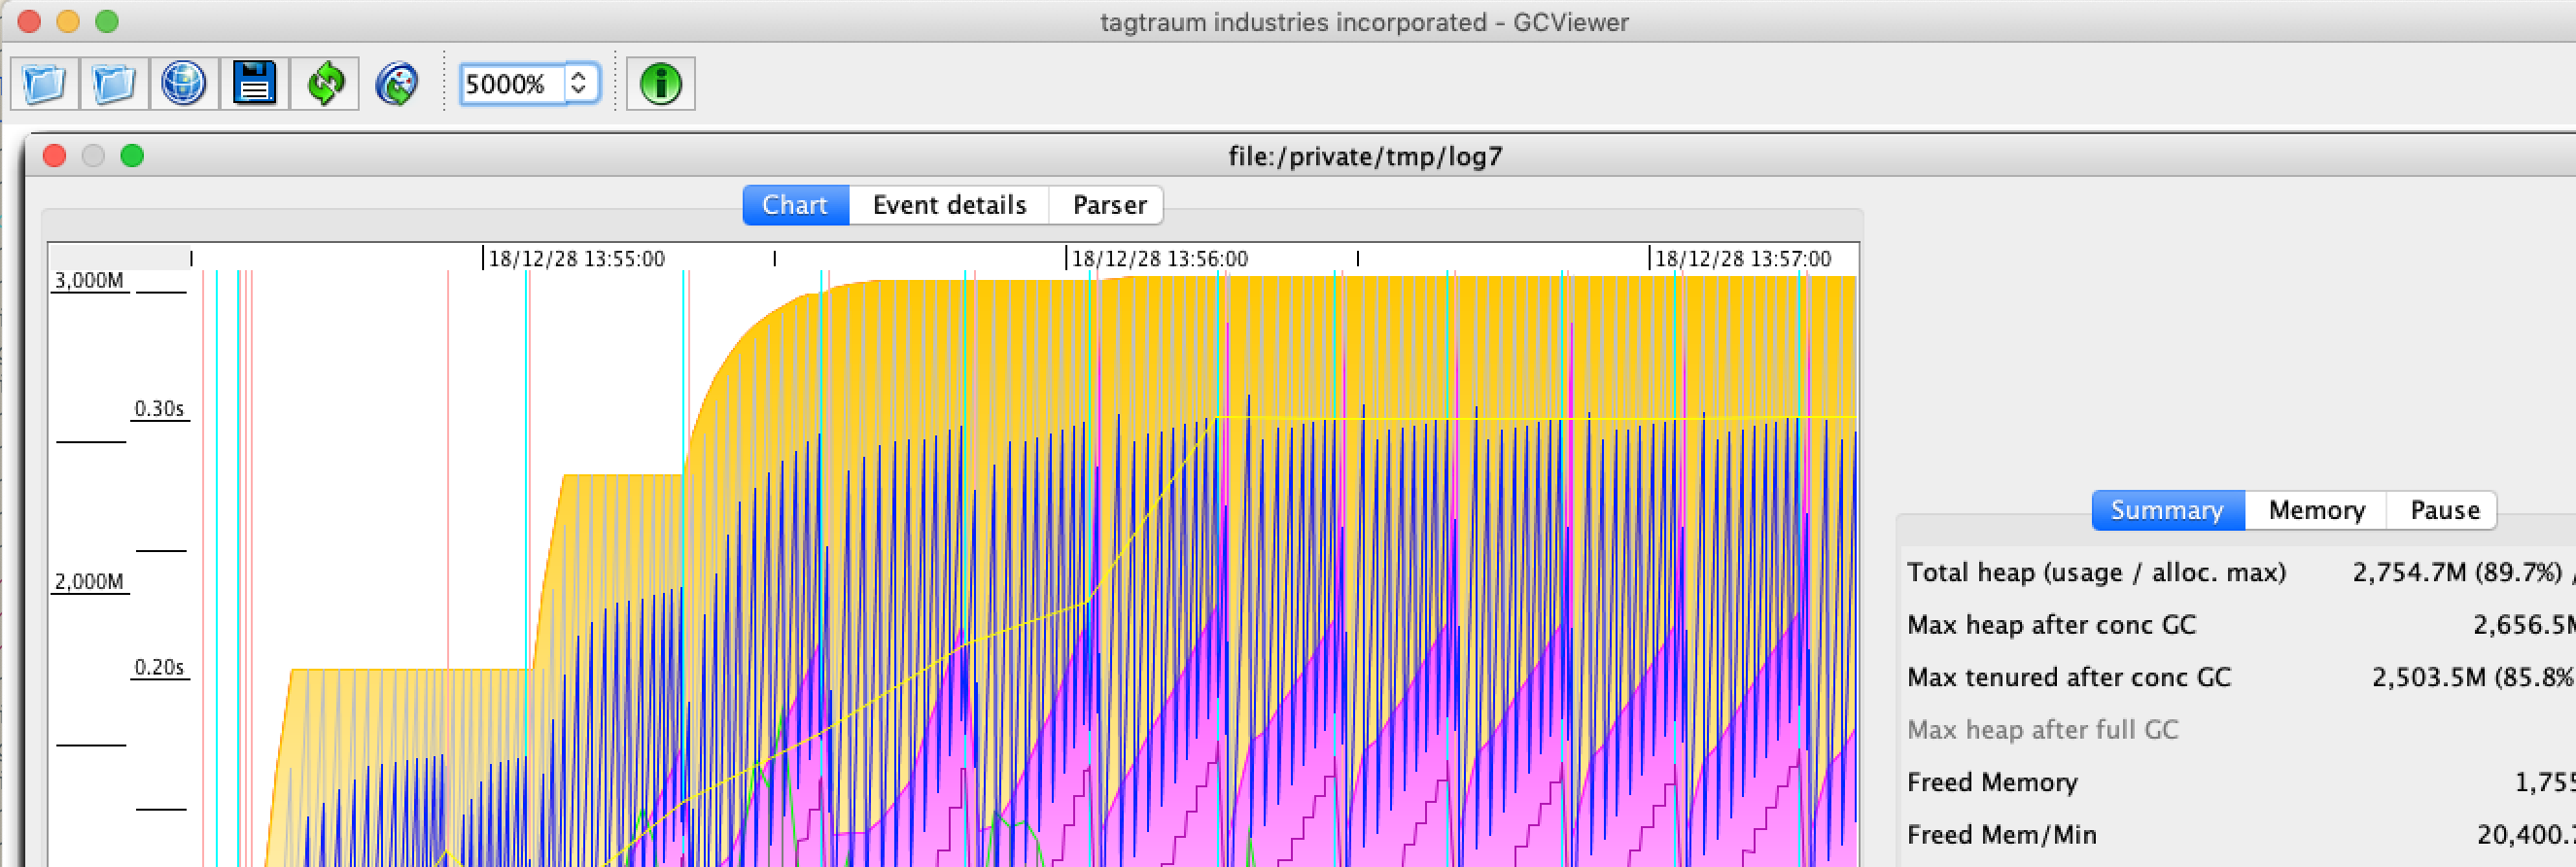Click the 2,000M axis label
This screenshot has width=2576, height=867.
89,582
